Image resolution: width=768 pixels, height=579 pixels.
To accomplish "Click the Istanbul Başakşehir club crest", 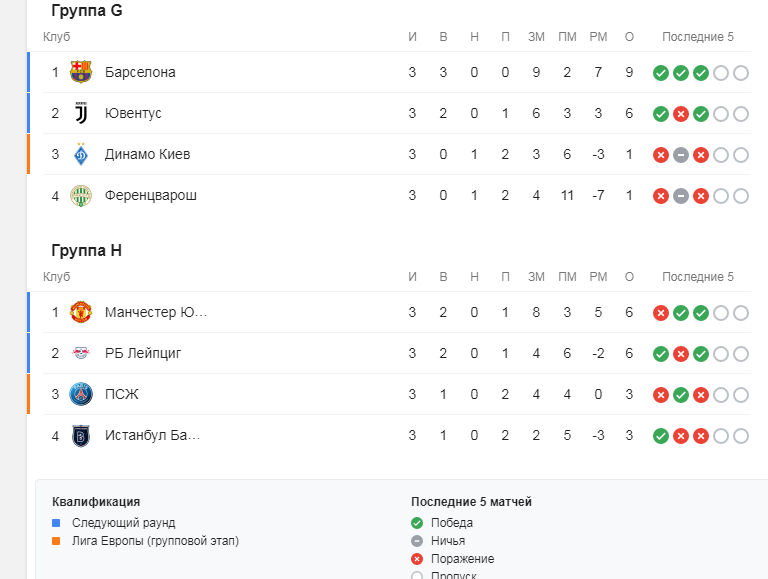I will pos(81,435).
